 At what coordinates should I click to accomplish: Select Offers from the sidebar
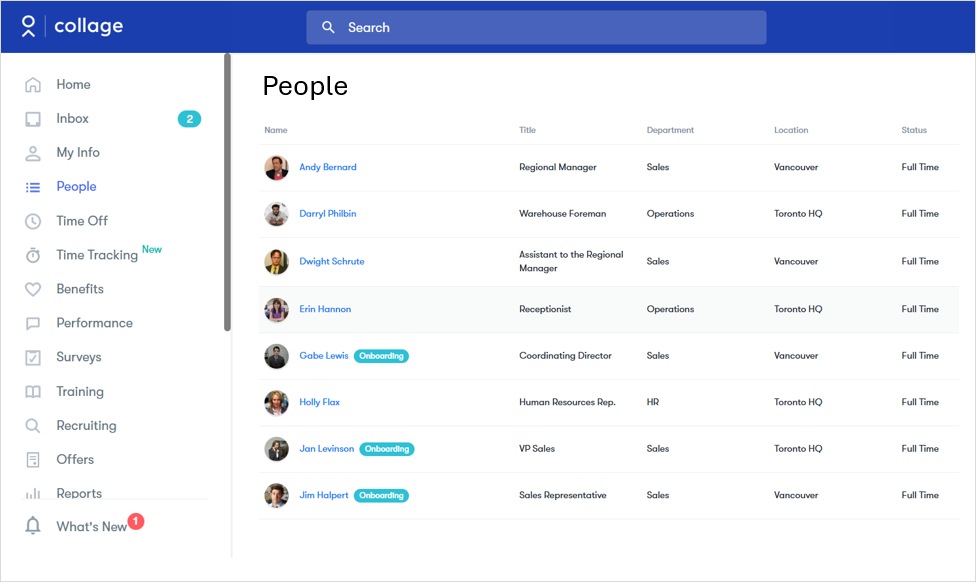[75, 460]
